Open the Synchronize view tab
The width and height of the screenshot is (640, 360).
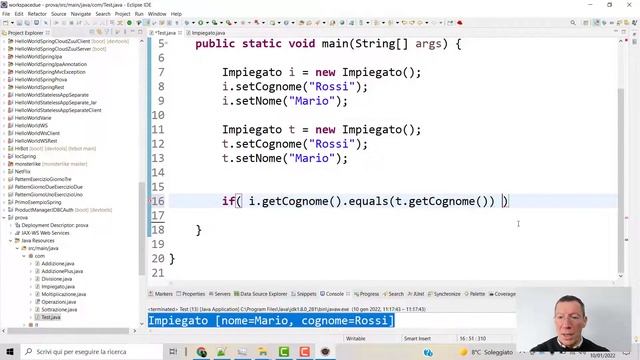444,294
